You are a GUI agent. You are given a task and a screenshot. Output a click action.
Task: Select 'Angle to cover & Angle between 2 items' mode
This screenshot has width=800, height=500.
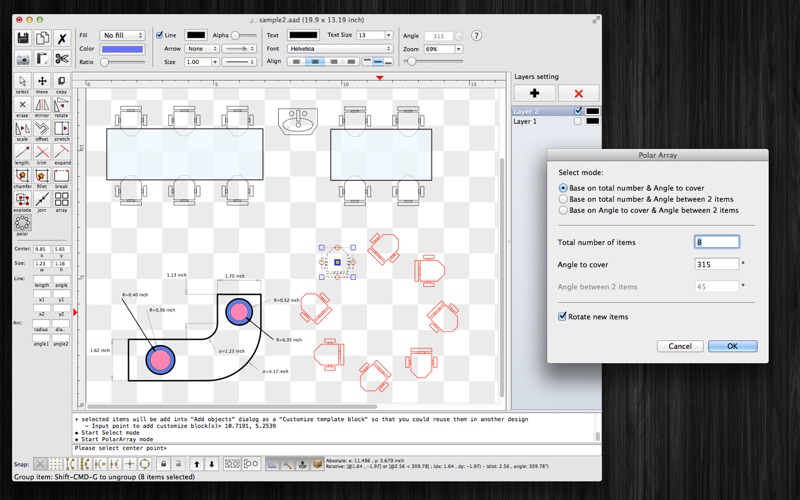563,211
